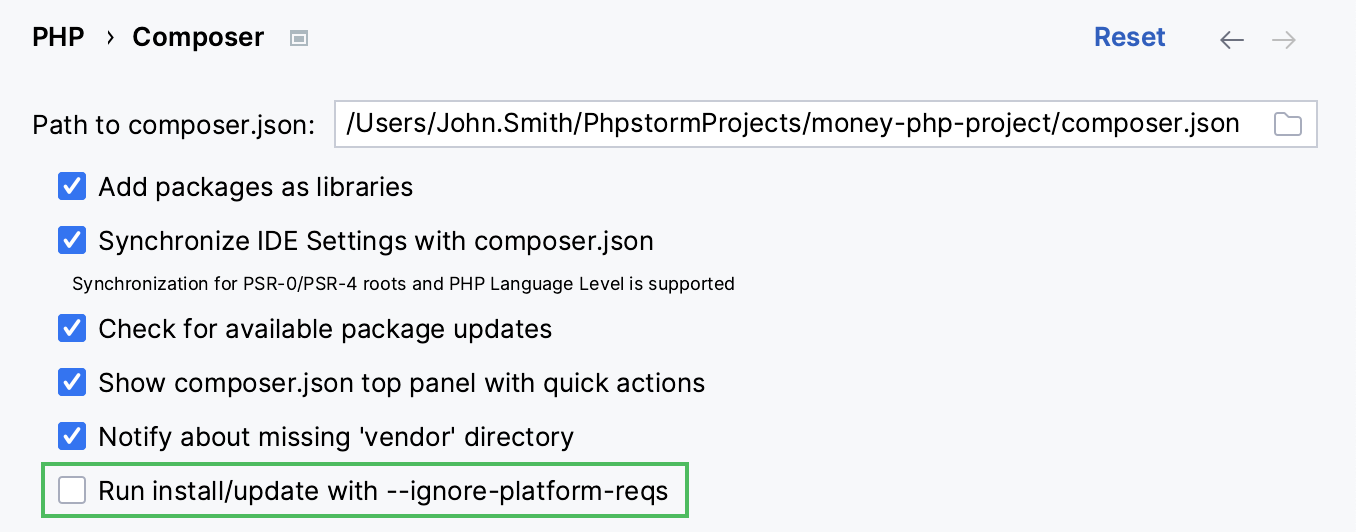Click the '--ignore-platform-reqs' option label text
Screen dimensions: 1356x532
(x=383, y=491)
